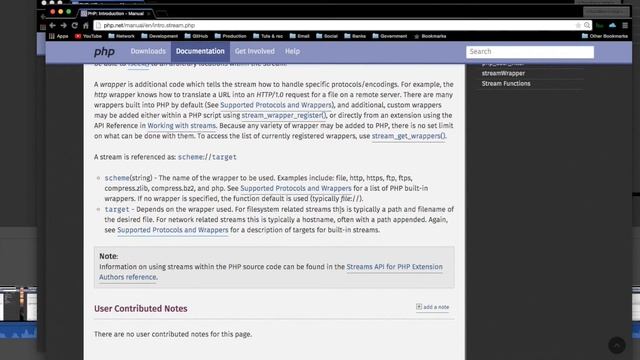Viewport: 640px width, 360px height.
Task: Open the Downloads nav item
Action: tap(148, 51)
